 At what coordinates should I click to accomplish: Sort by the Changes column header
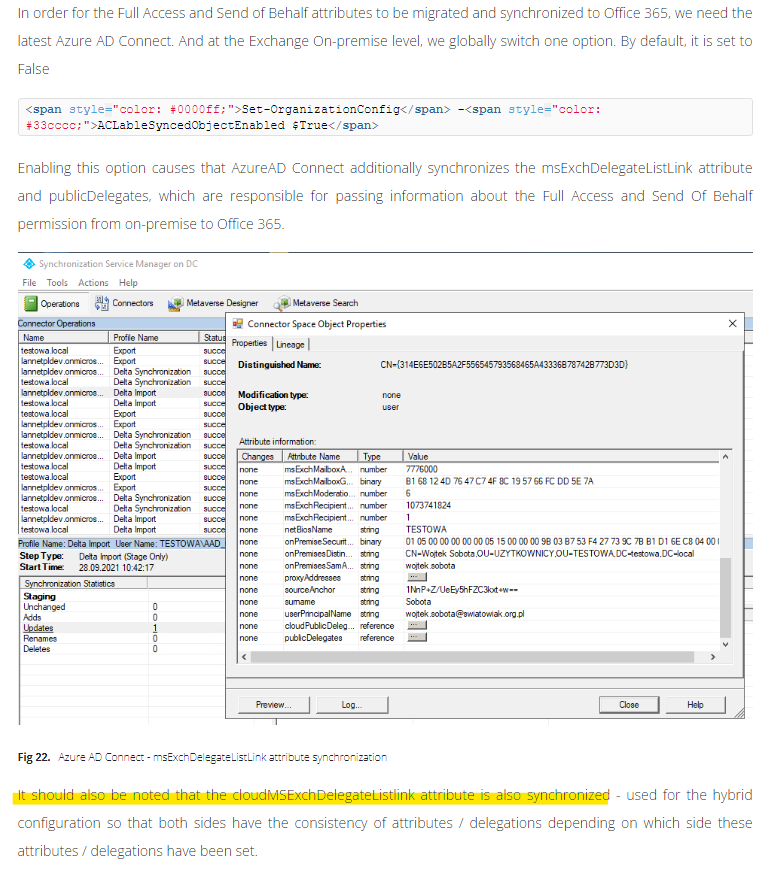pos(261,457)
